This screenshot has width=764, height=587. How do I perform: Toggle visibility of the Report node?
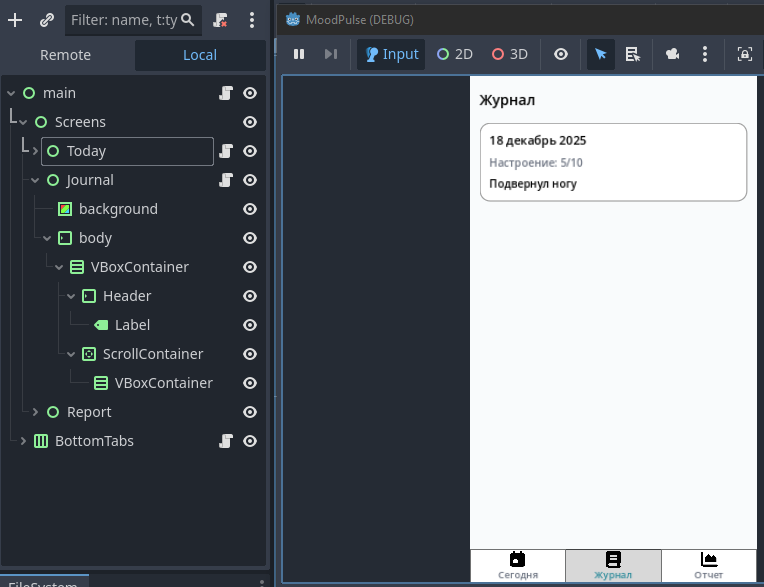pyautogui.click(x=250, y=412)
